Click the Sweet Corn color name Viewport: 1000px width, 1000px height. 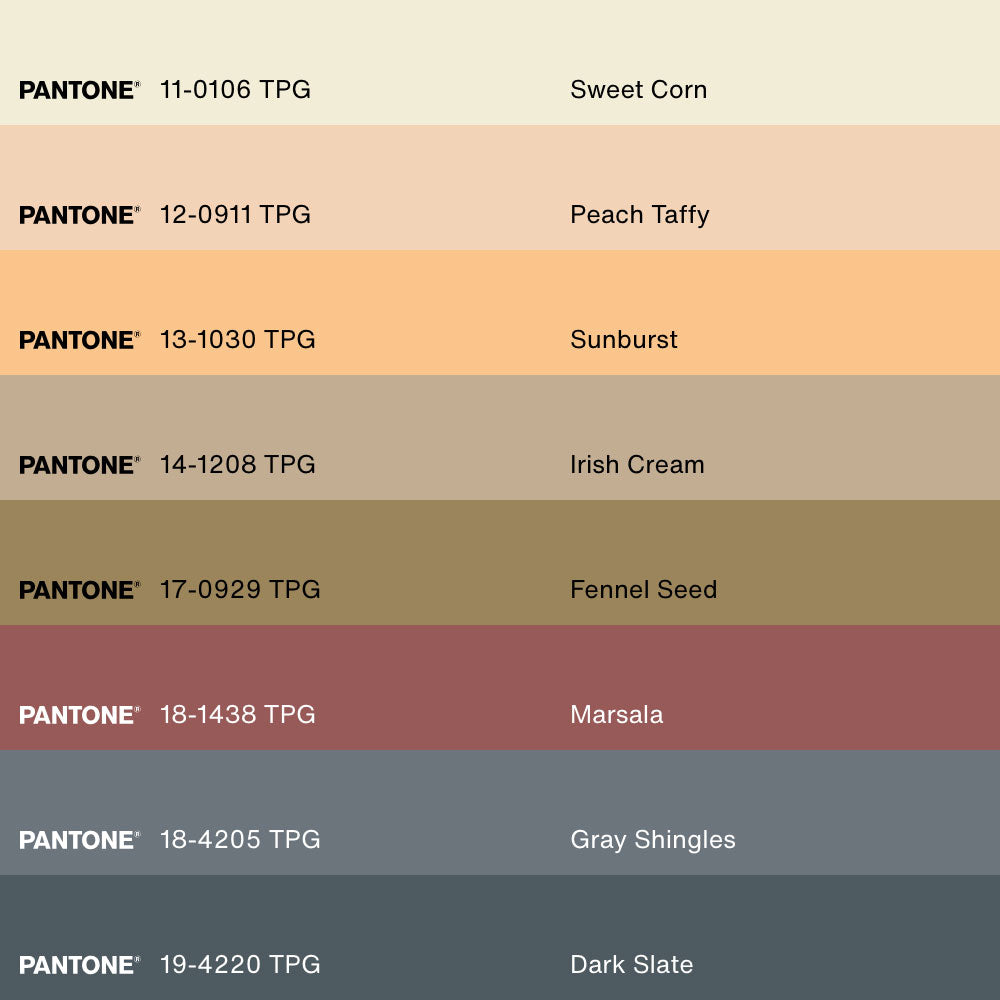click(638, 90)
